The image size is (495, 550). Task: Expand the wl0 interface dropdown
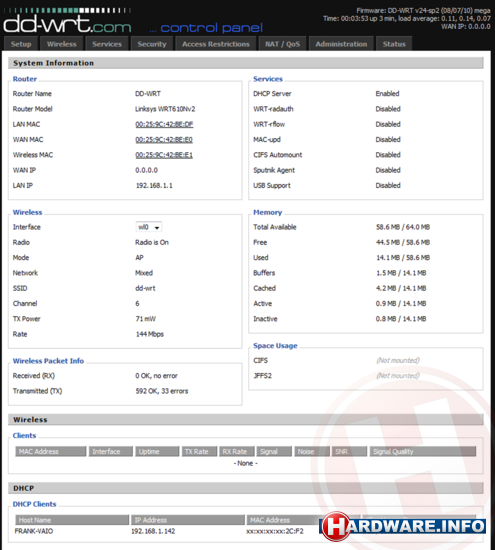coord(149,227)
